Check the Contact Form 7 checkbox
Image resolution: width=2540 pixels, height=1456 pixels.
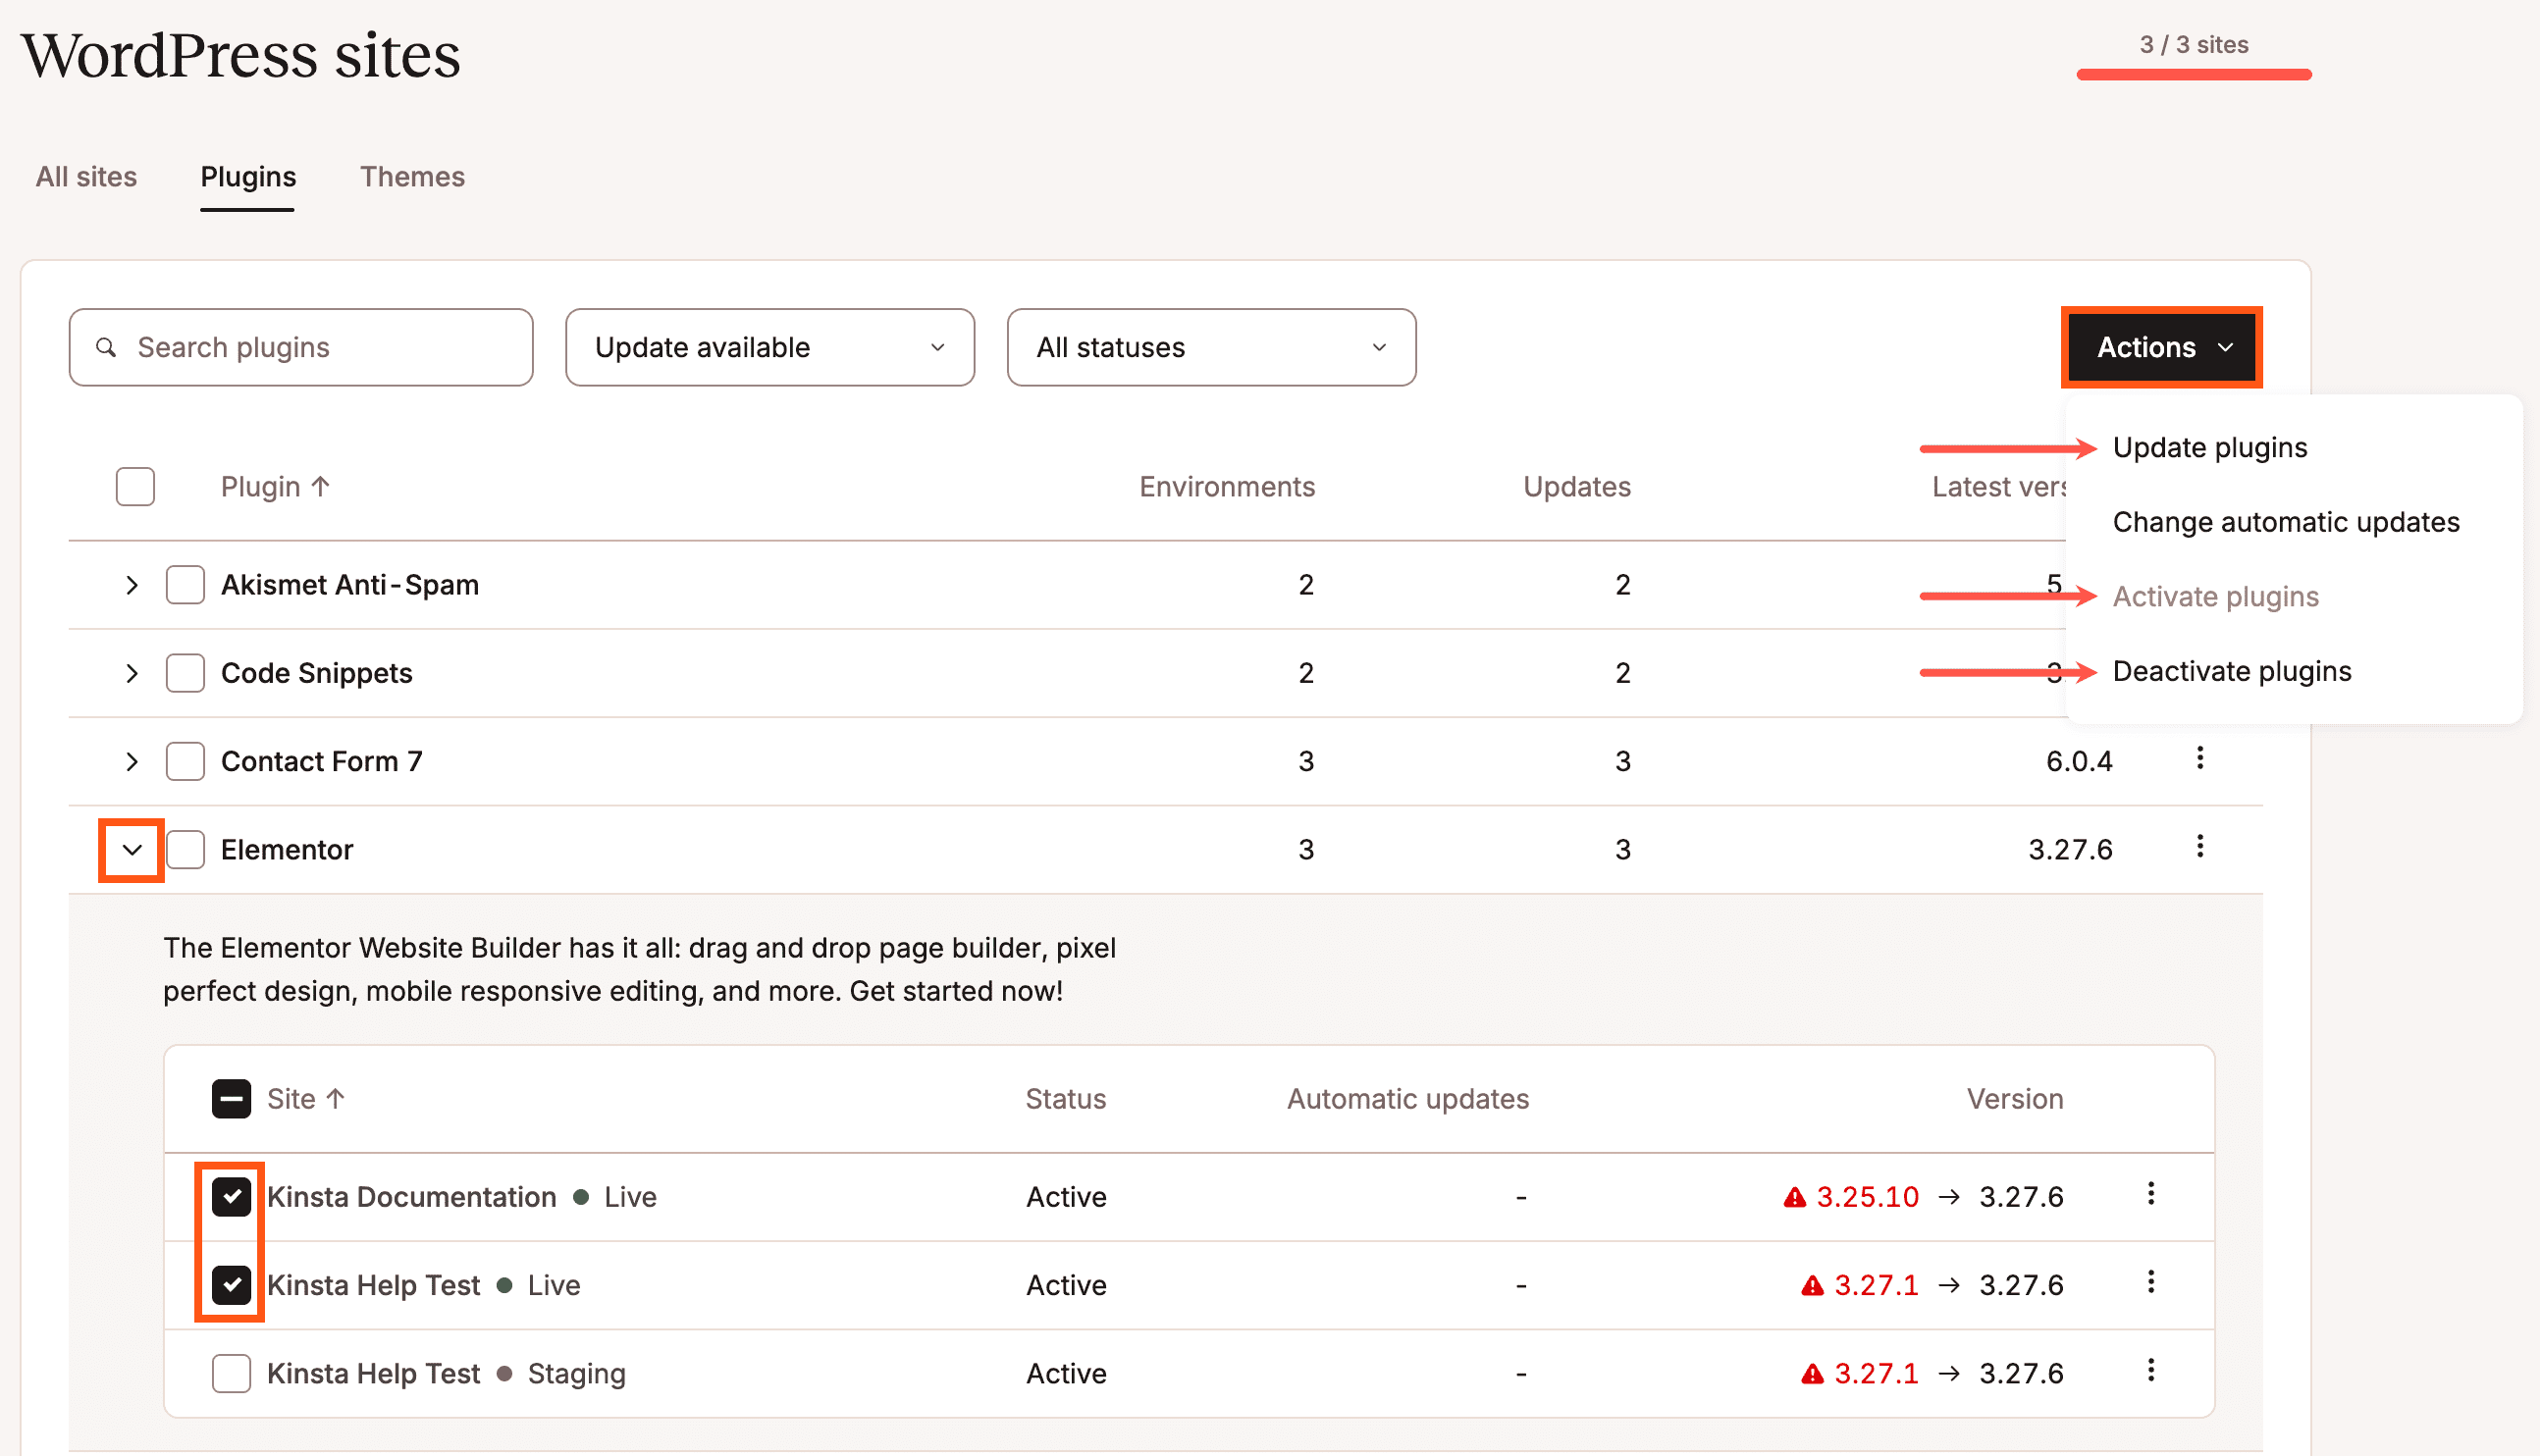tap(185, 761)
